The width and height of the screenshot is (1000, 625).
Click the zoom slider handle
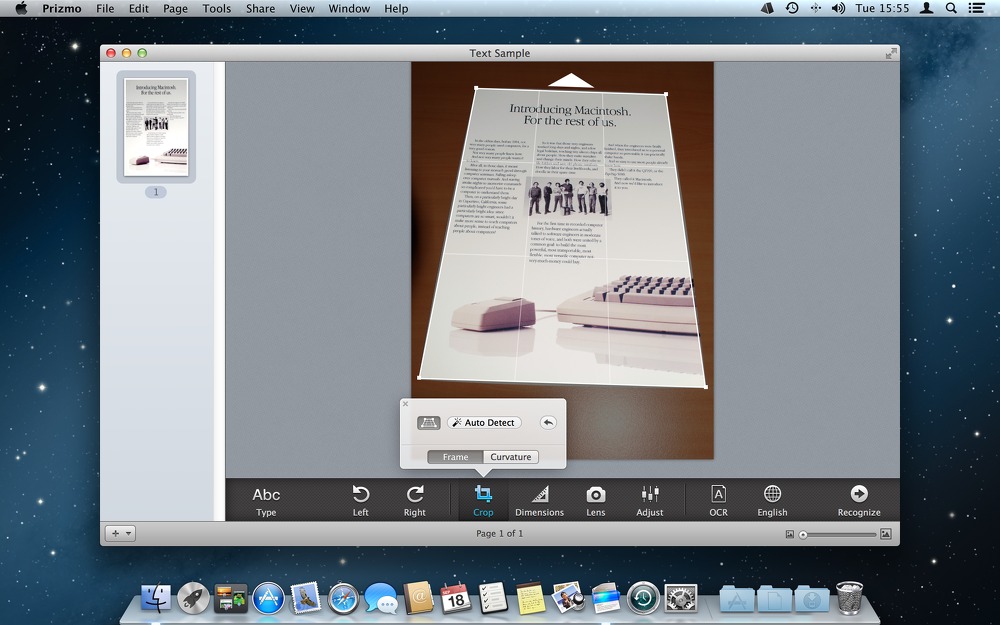coord(803,534)
